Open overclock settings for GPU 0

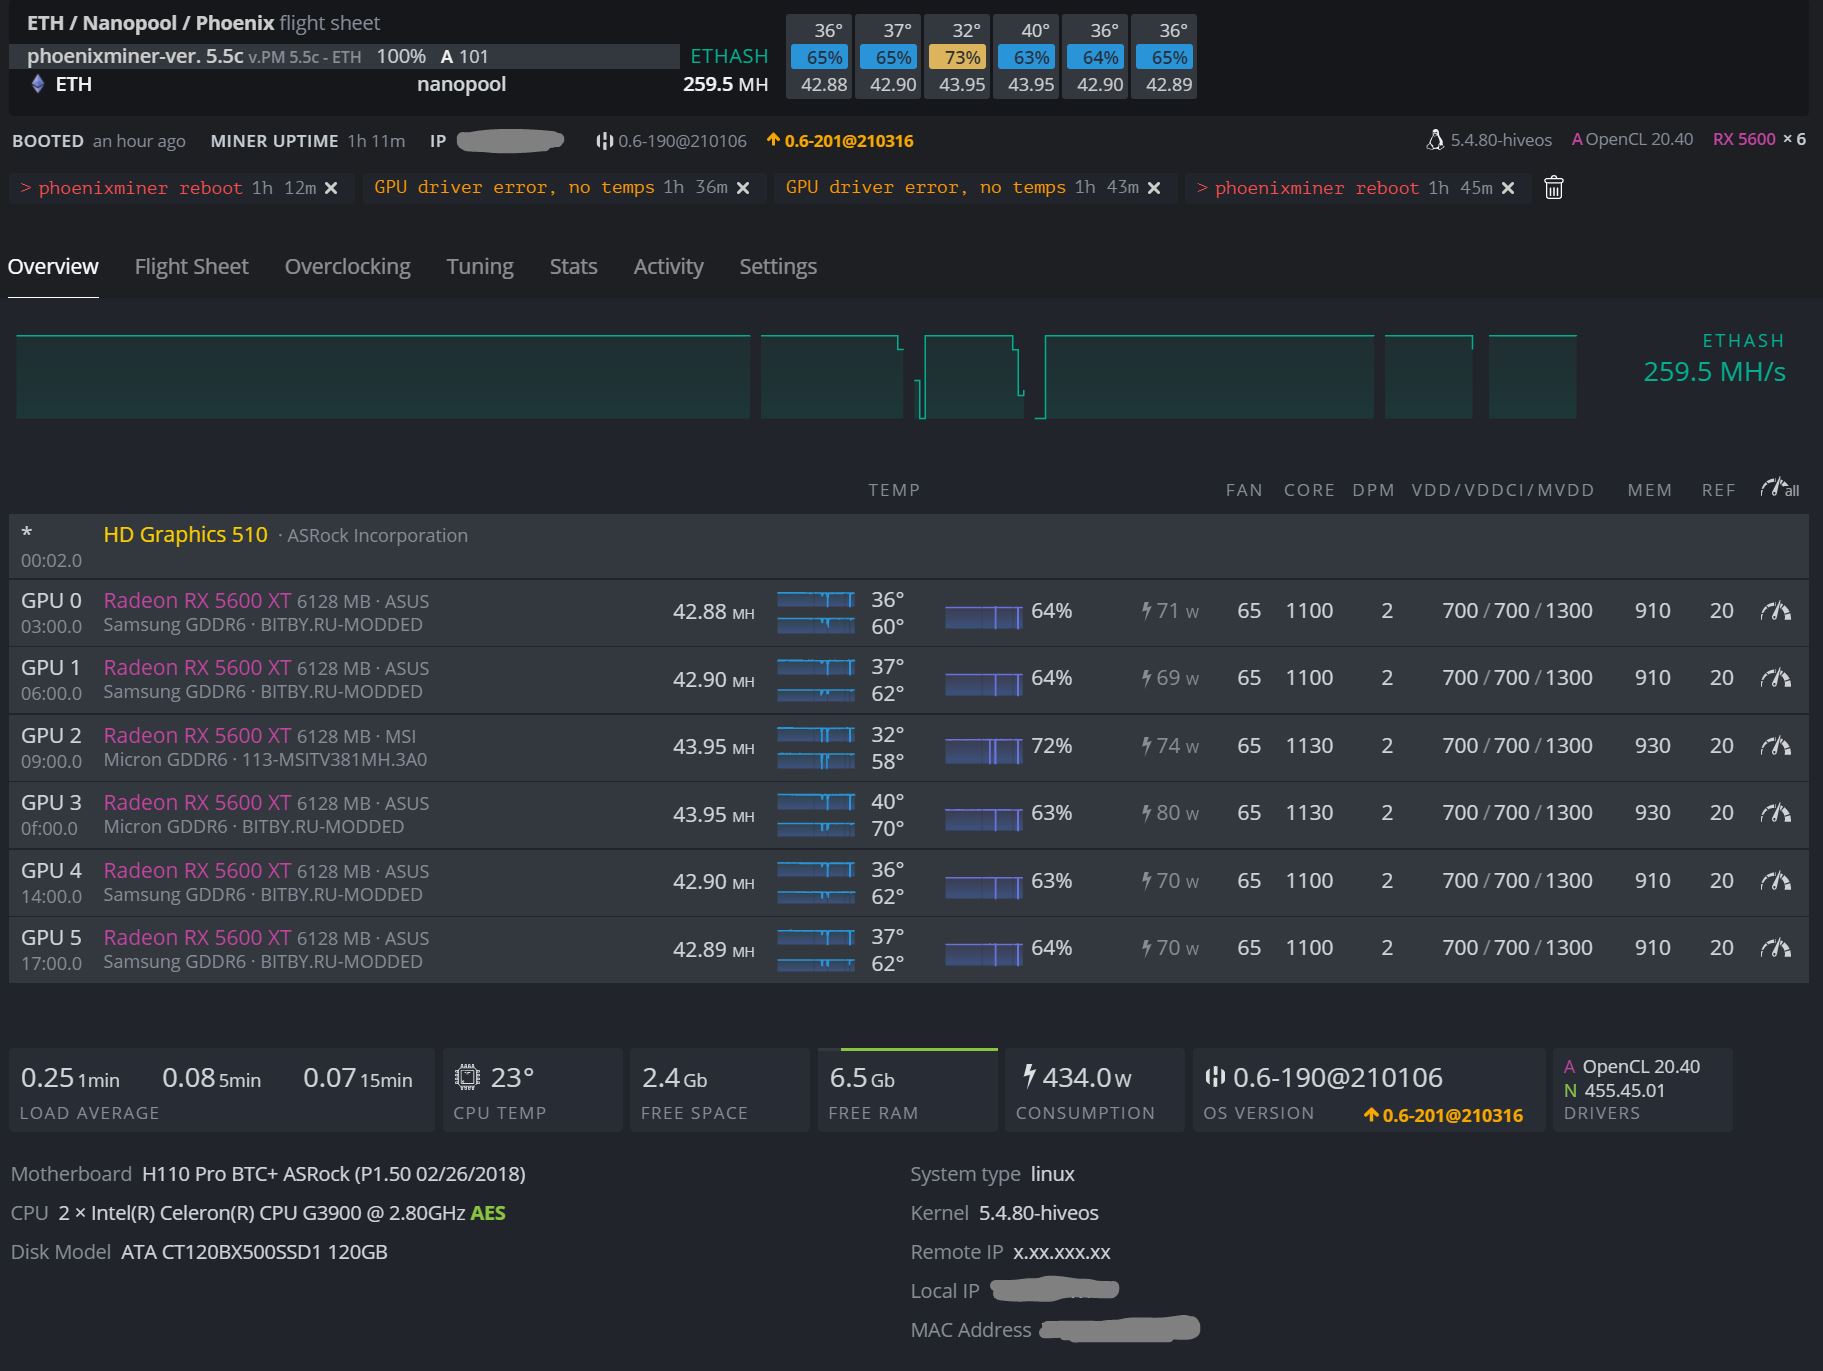coord(1775,611)
